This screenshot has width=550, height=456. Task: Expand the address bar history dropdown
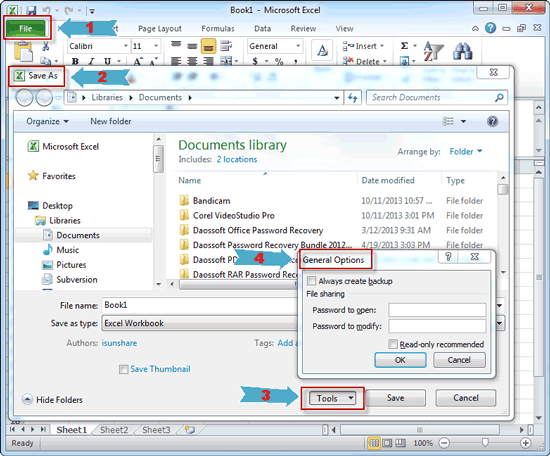pos(337,98)
